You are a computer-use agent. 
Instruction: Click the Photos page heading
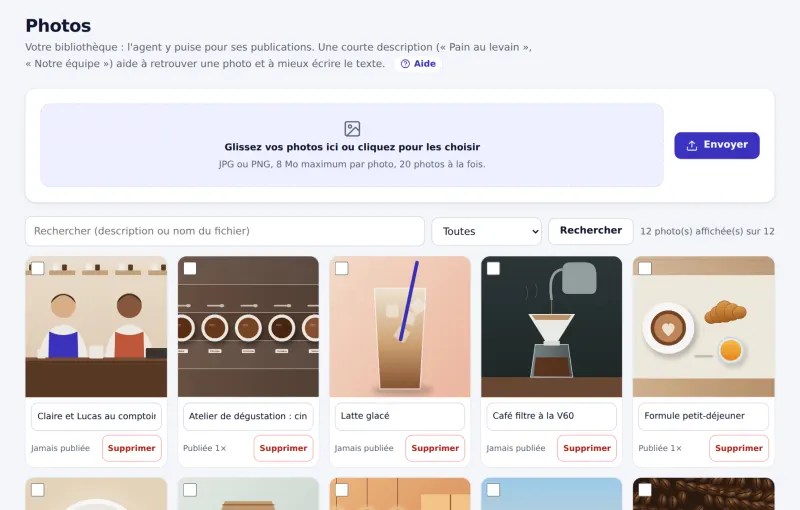coord(58,26)
